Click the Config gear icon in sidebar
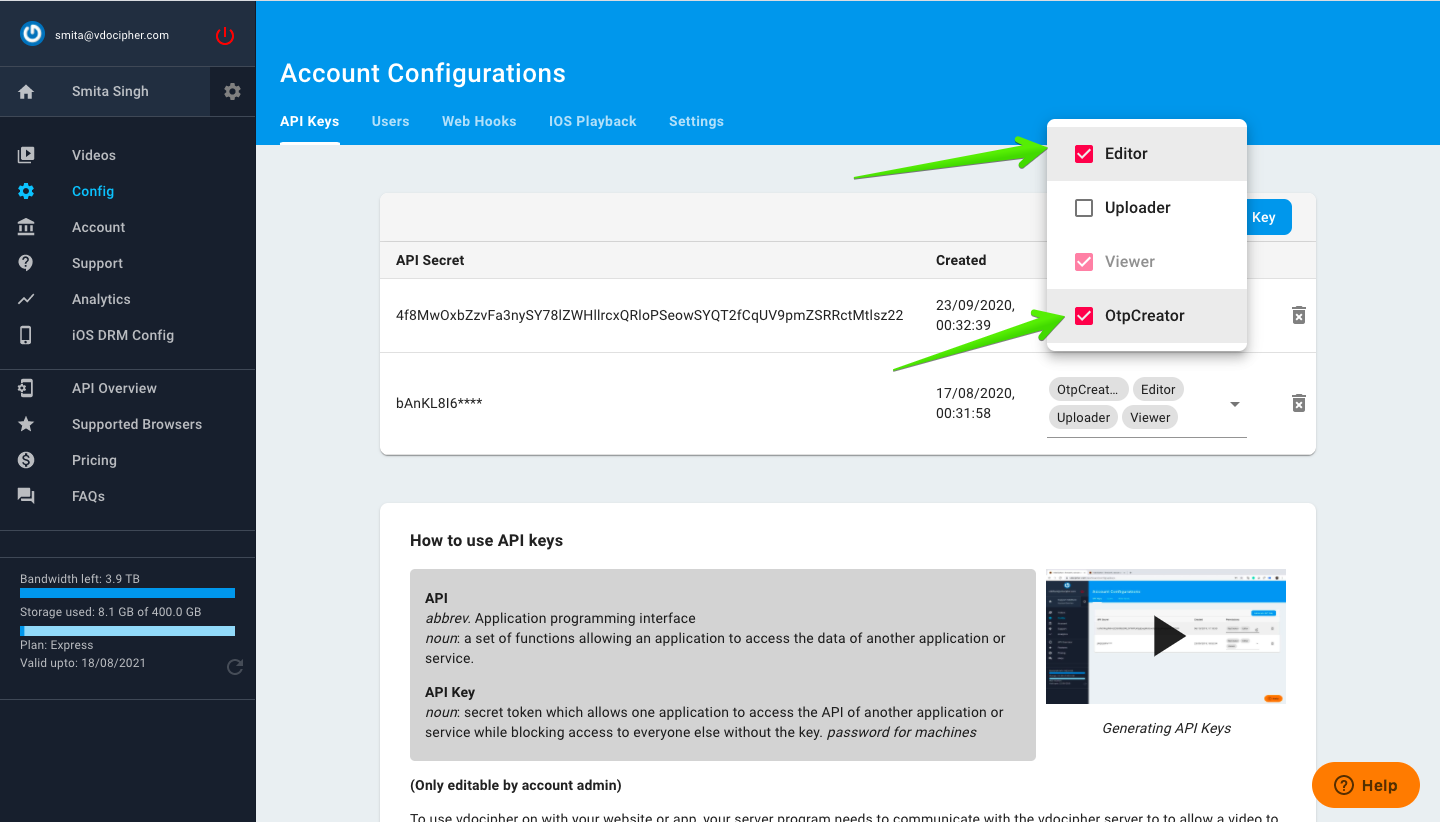The height and width of the screenshot is (822, 1440). pos(26,191)
